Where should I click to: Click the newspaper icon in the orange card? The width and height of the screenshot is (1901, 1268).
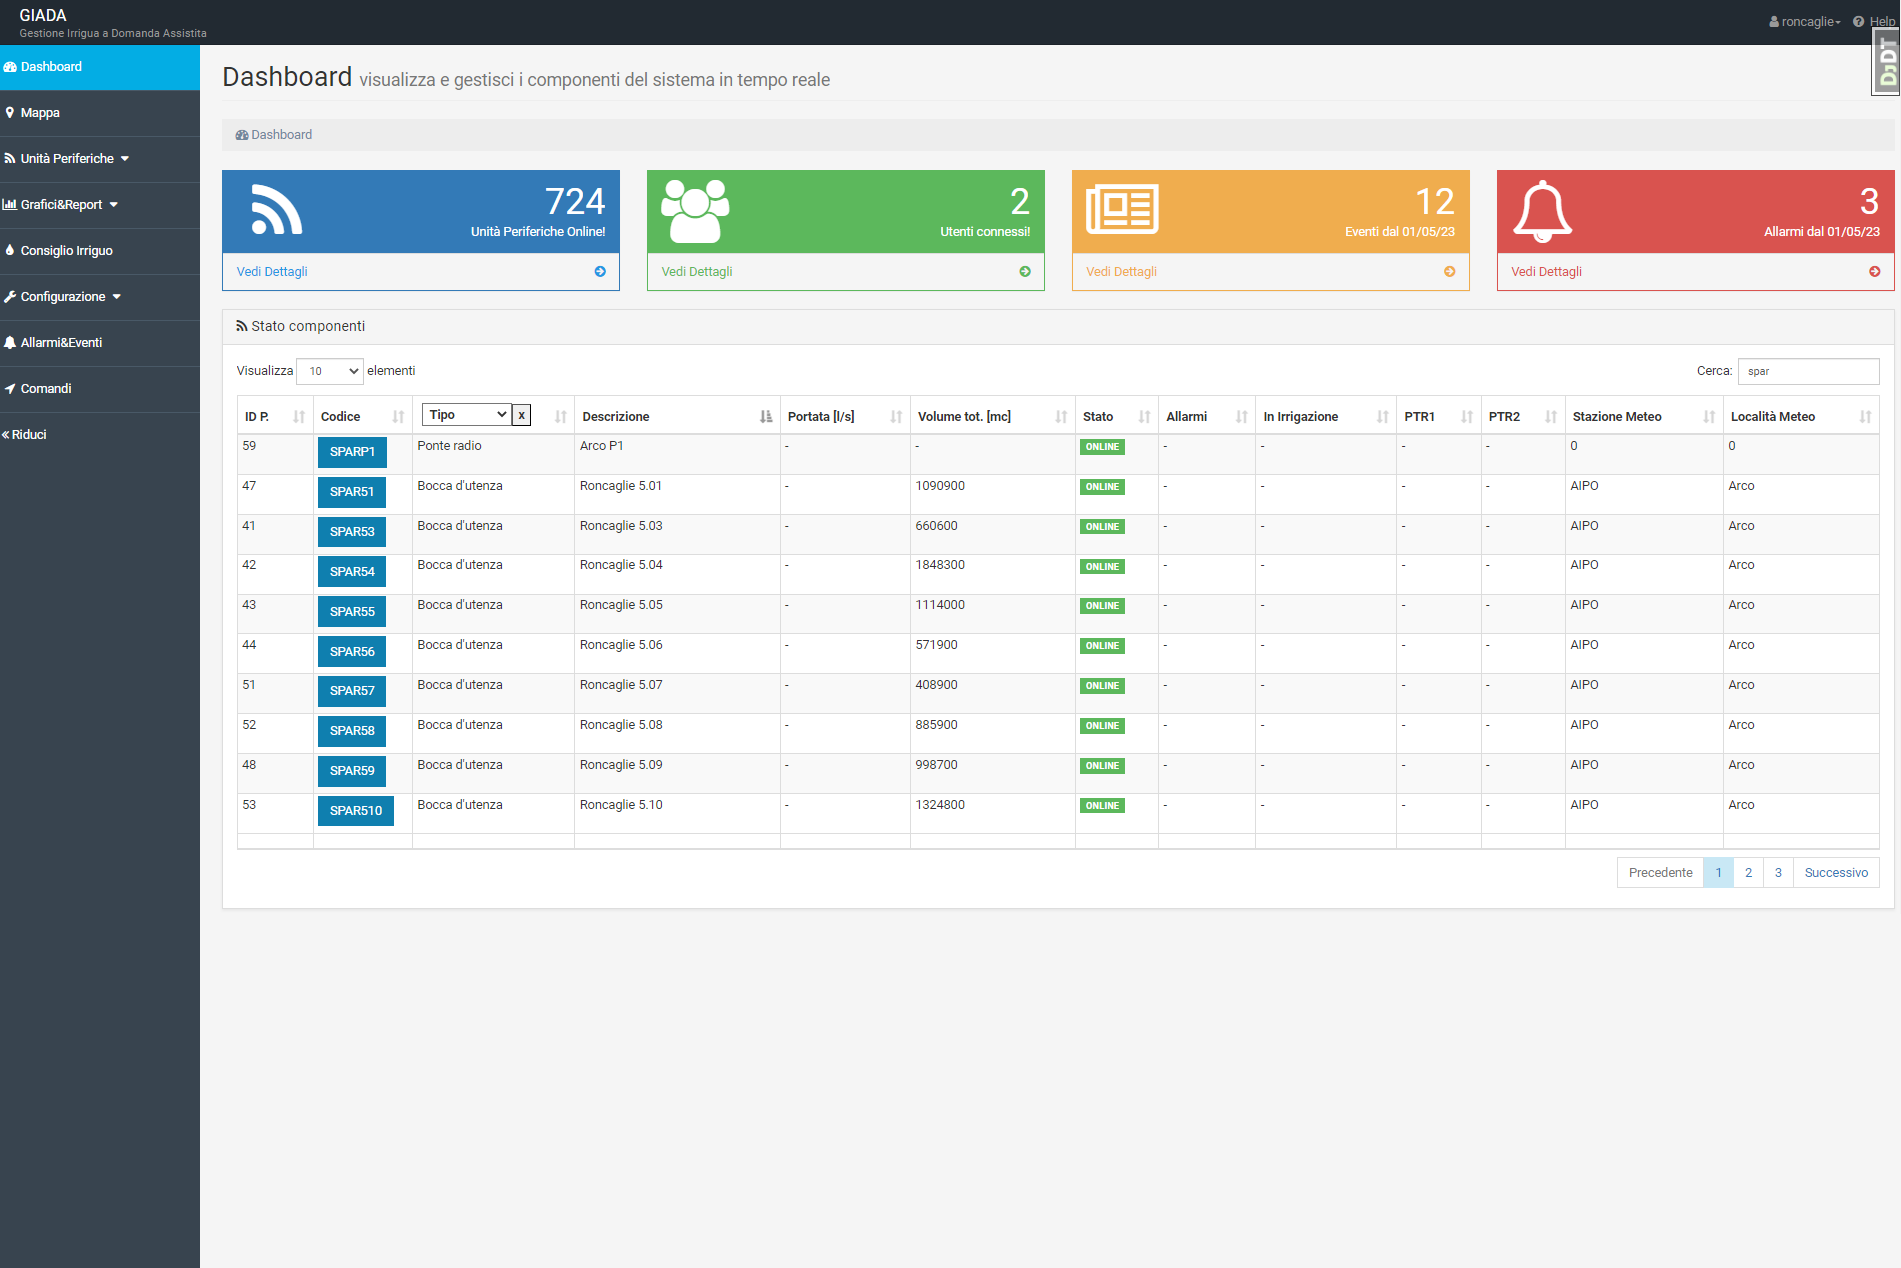coord(1122,209)
